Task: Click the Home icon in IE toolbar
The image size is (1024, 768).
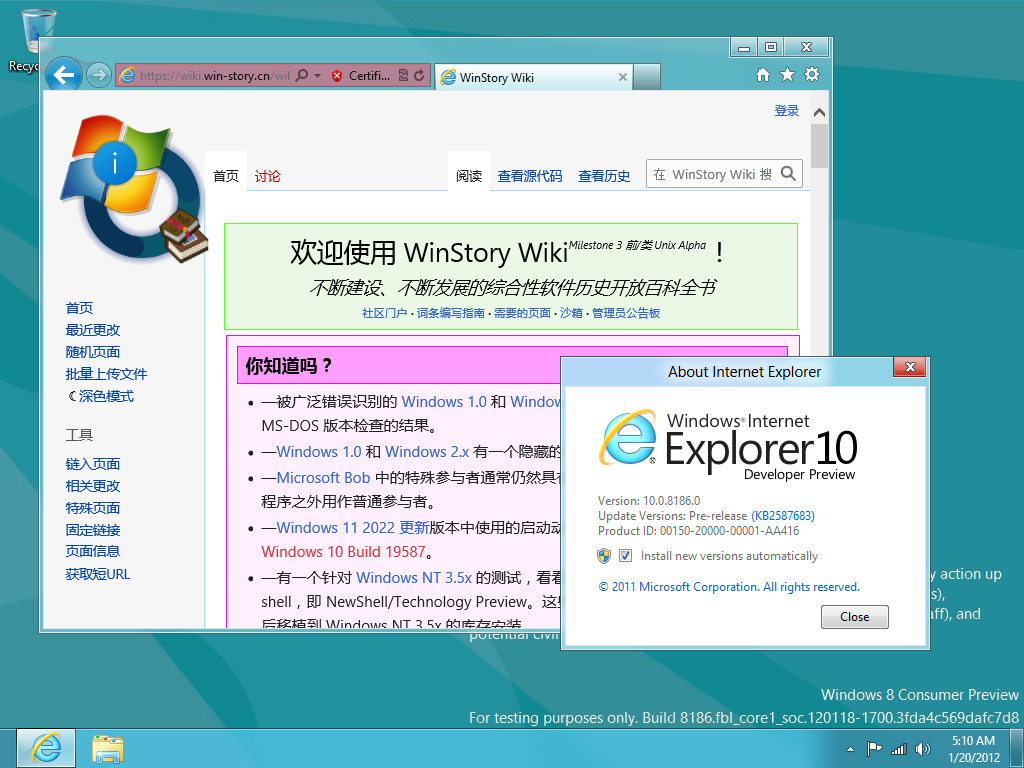Action: [x=763, y=74]
